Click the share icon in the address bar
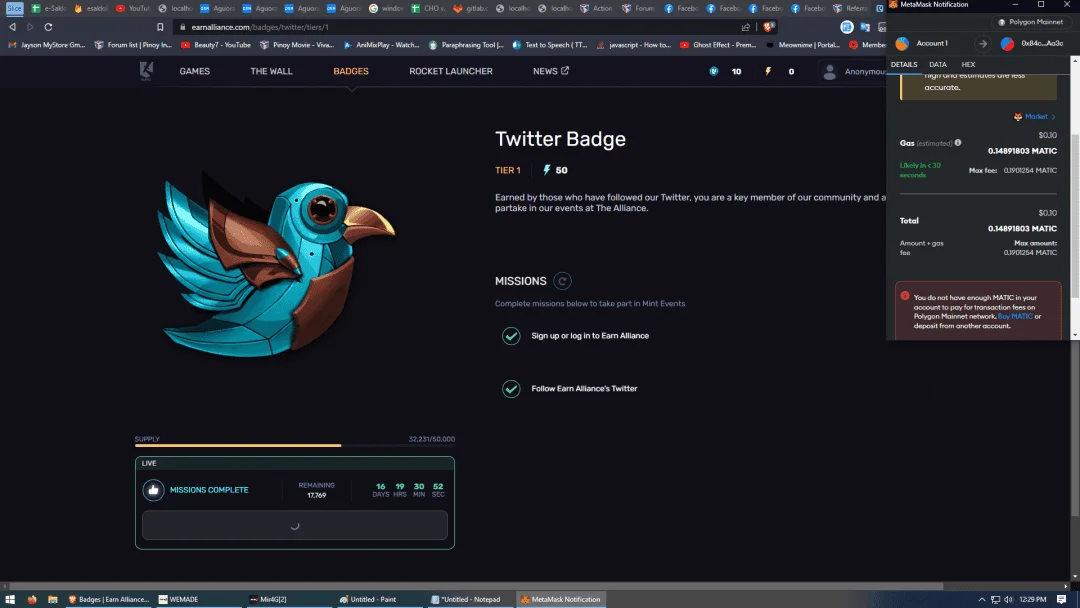 [x=746, y=27]
